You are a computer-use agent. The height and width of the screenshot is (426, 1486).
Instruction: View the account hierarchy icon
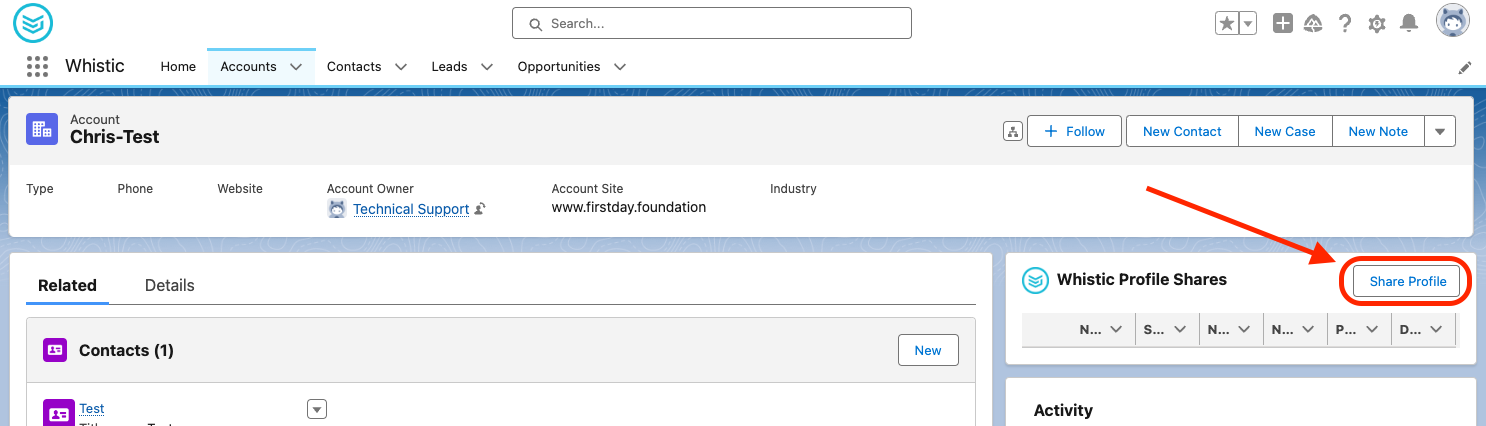pyautogui.click(x=1012, y=131)
